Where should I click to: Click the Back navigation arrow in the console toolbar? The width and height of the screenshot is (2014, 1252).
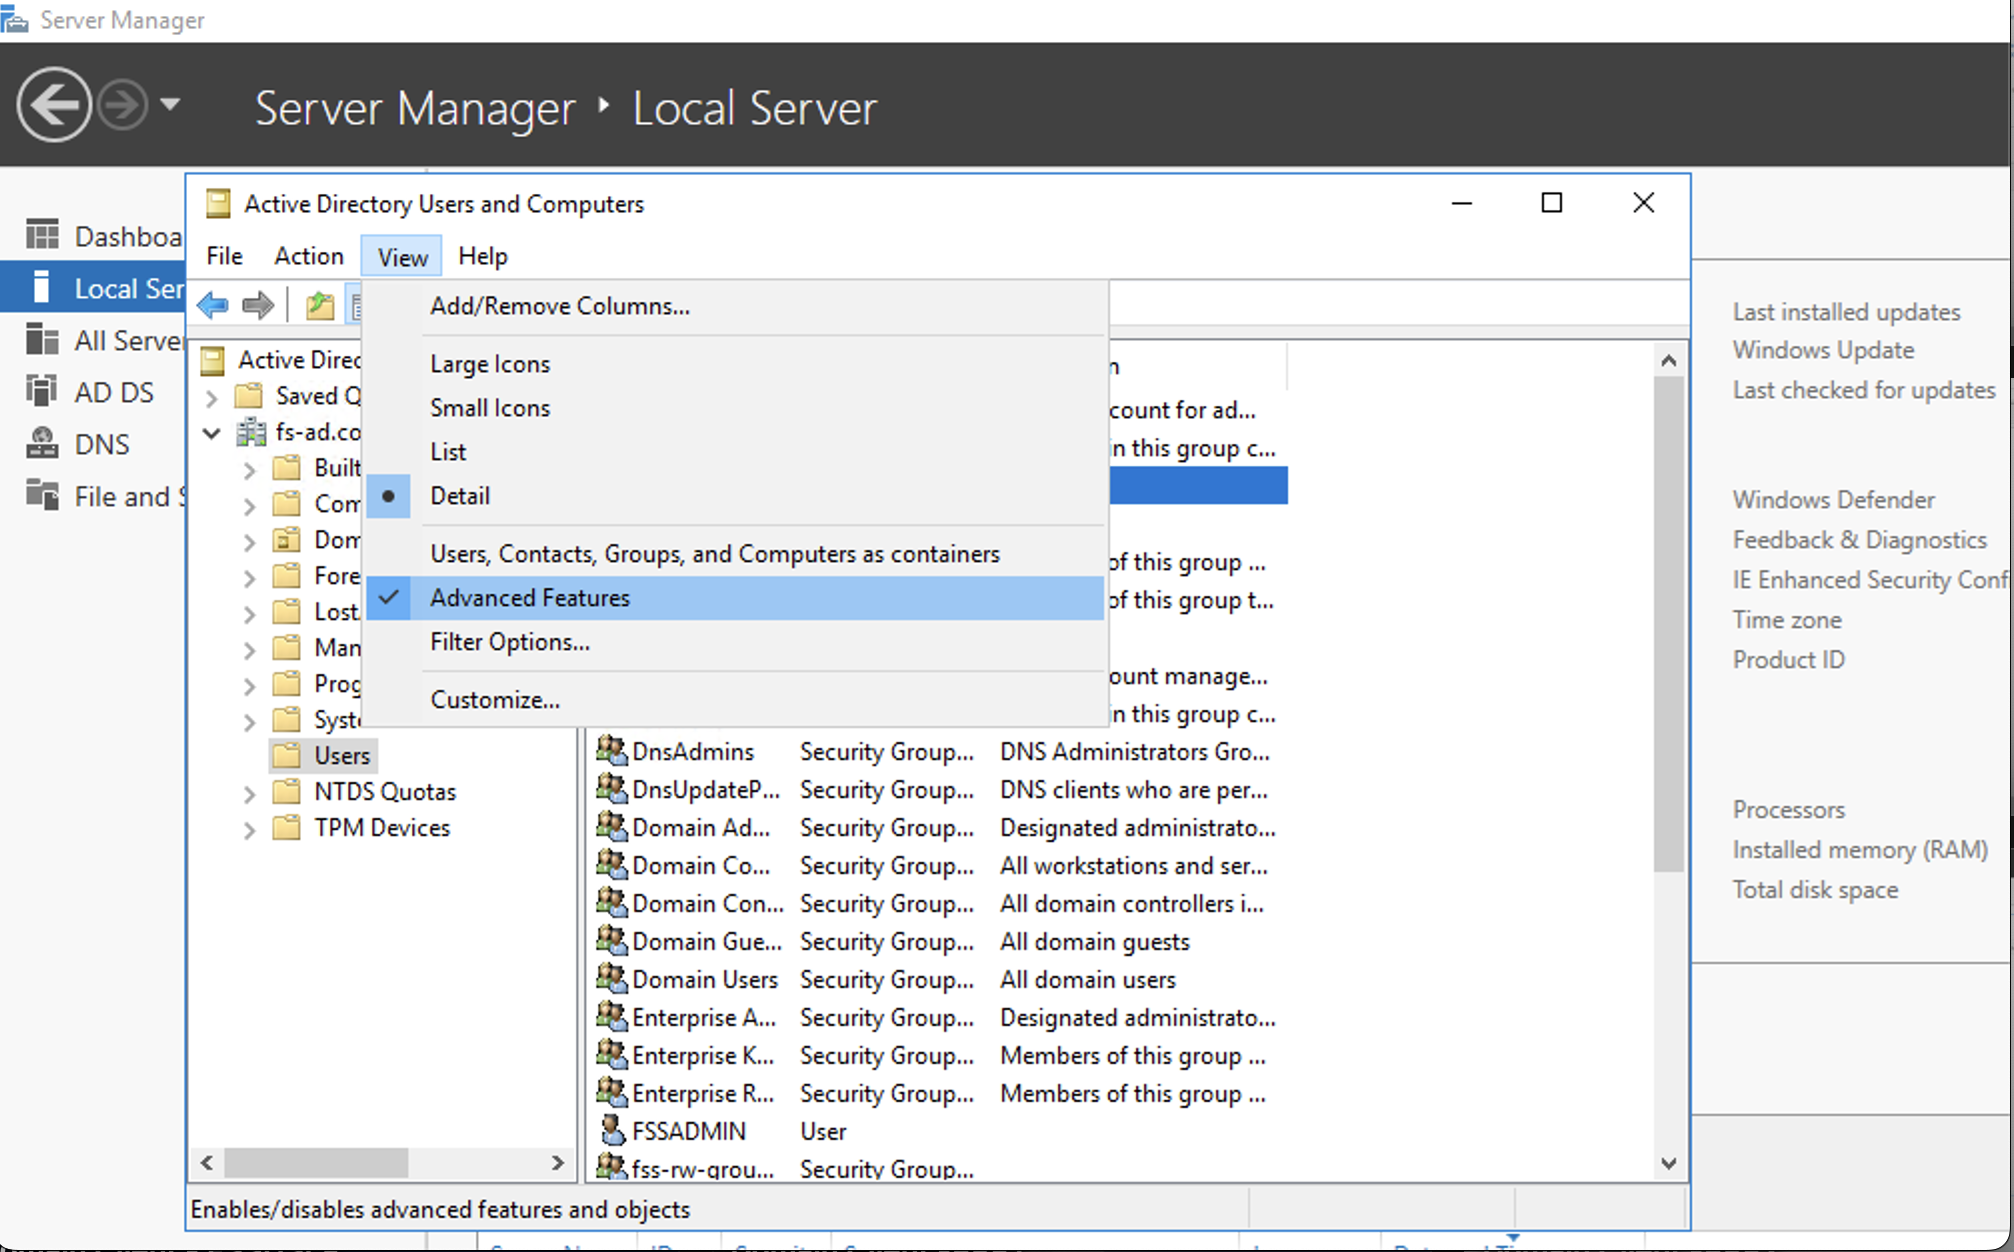click(x=212, y=304)
